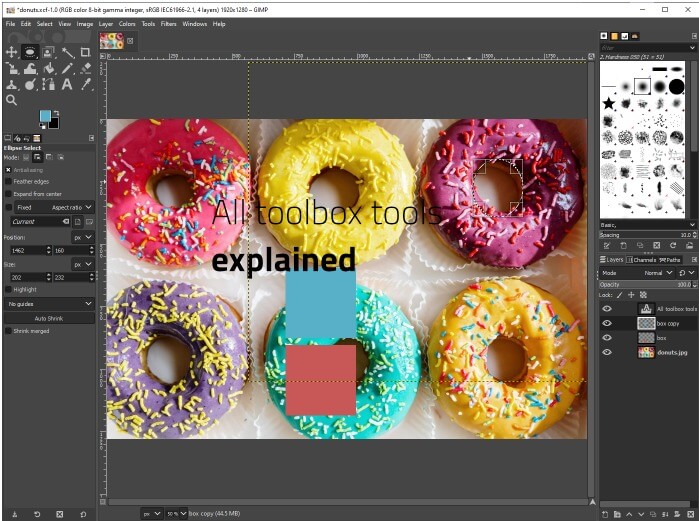The width and height of the screenshot is (699, 521).
Task: Select the Ellipse Select tool icon
Action: (30, 52)
